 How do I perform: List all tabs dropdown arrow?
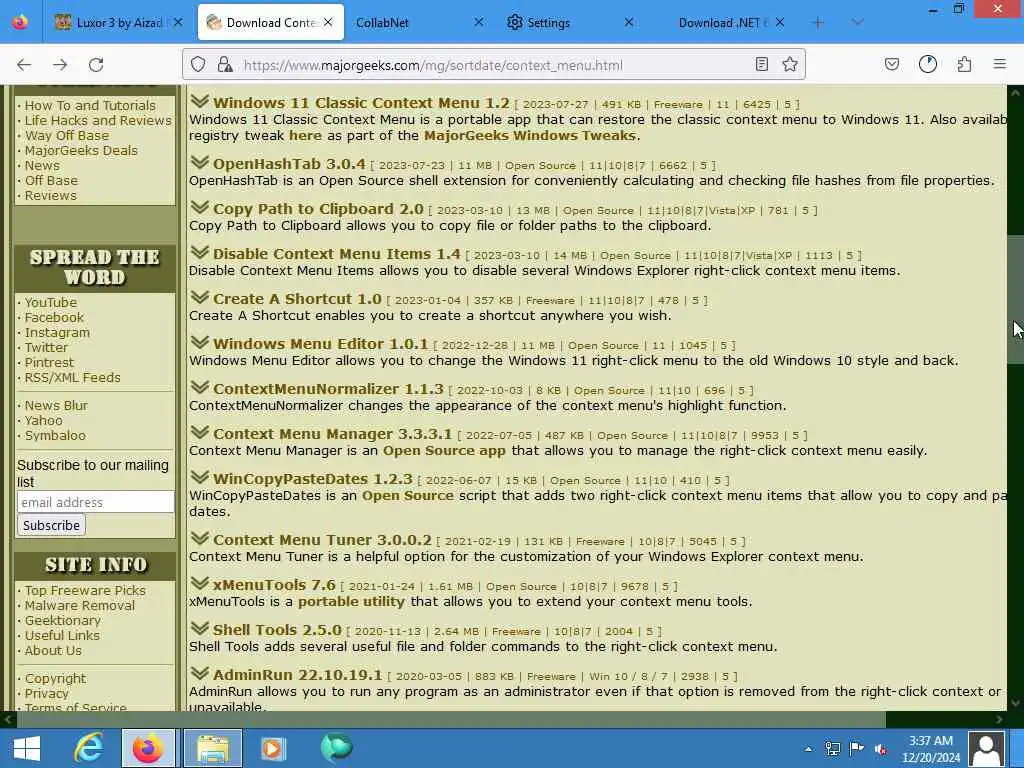coord(857,23)
